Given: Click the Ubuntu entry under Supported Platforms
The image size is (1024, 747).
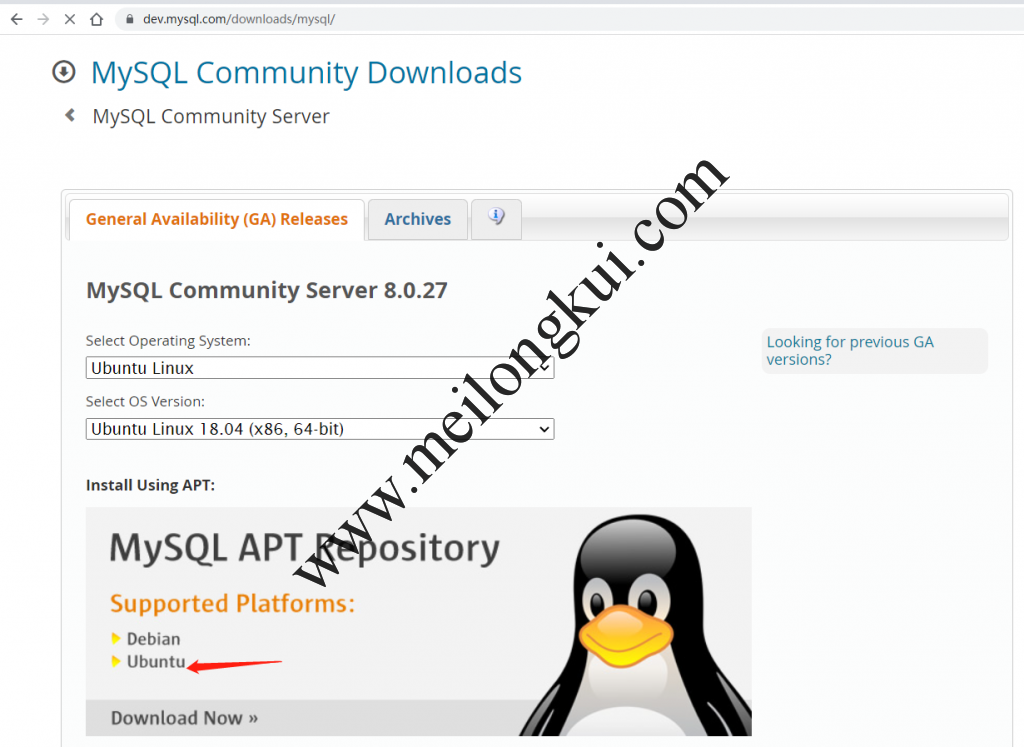Looking at the screenshot, I should tap(157, 662).
